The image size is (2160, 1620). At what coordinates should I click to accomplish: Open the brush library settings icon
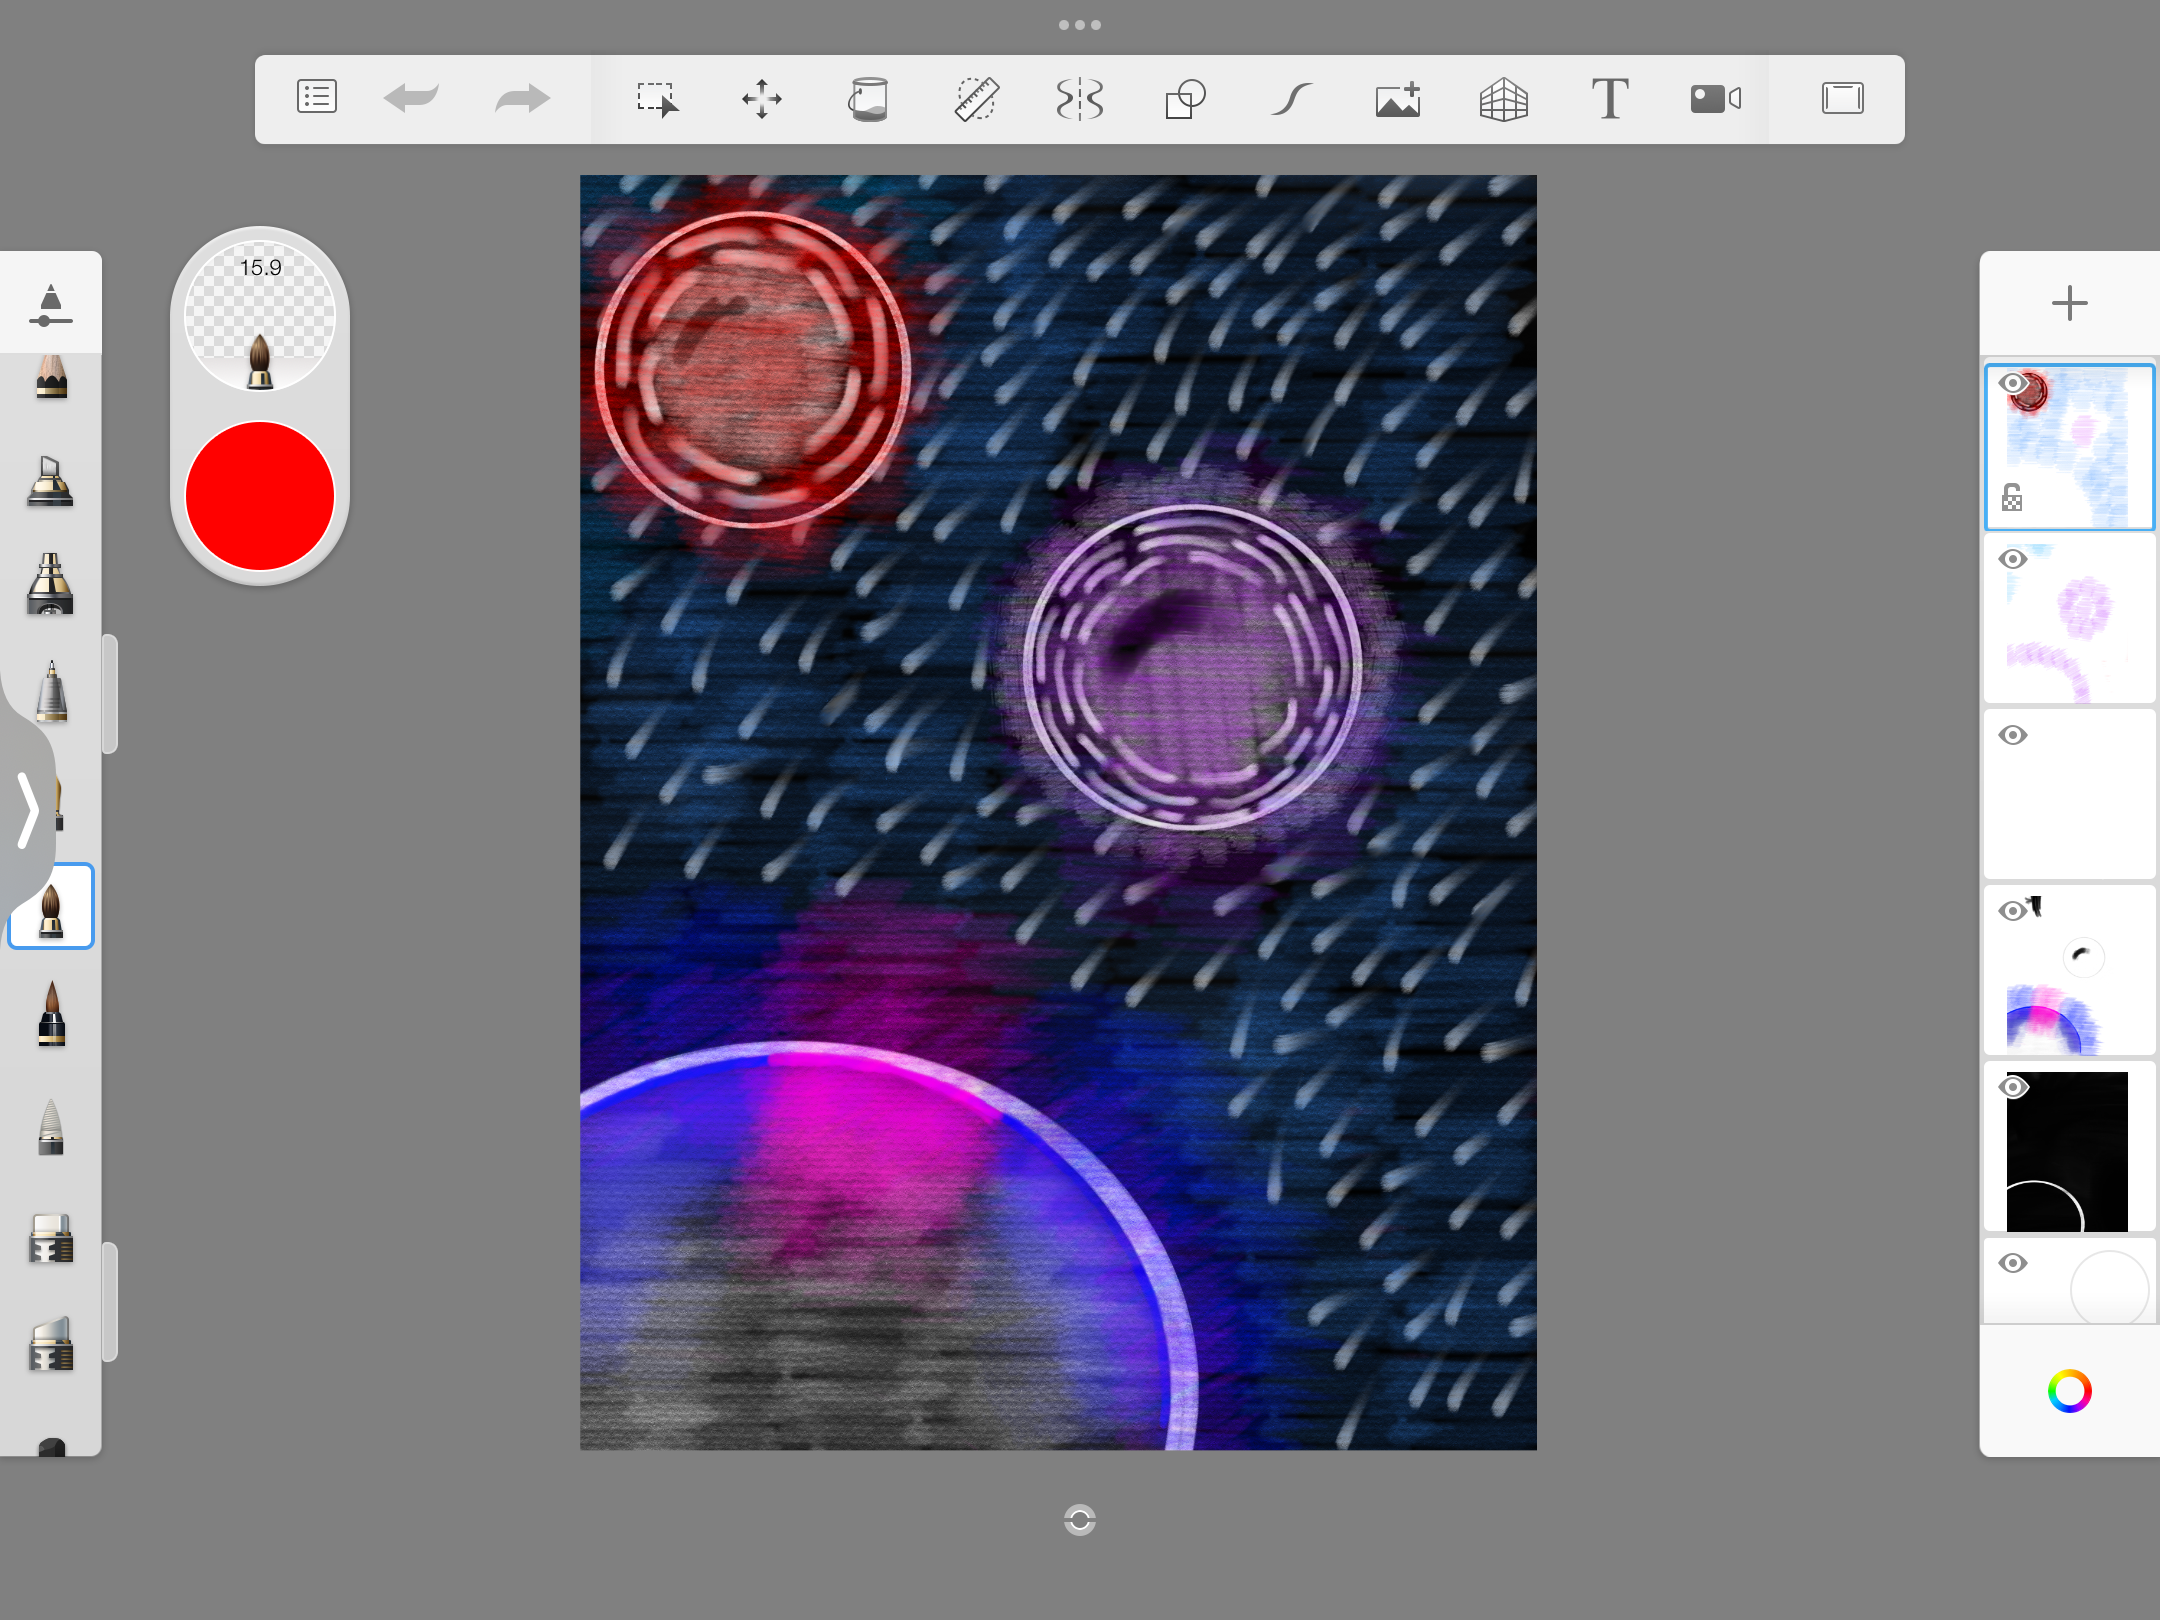click(50, 305)
